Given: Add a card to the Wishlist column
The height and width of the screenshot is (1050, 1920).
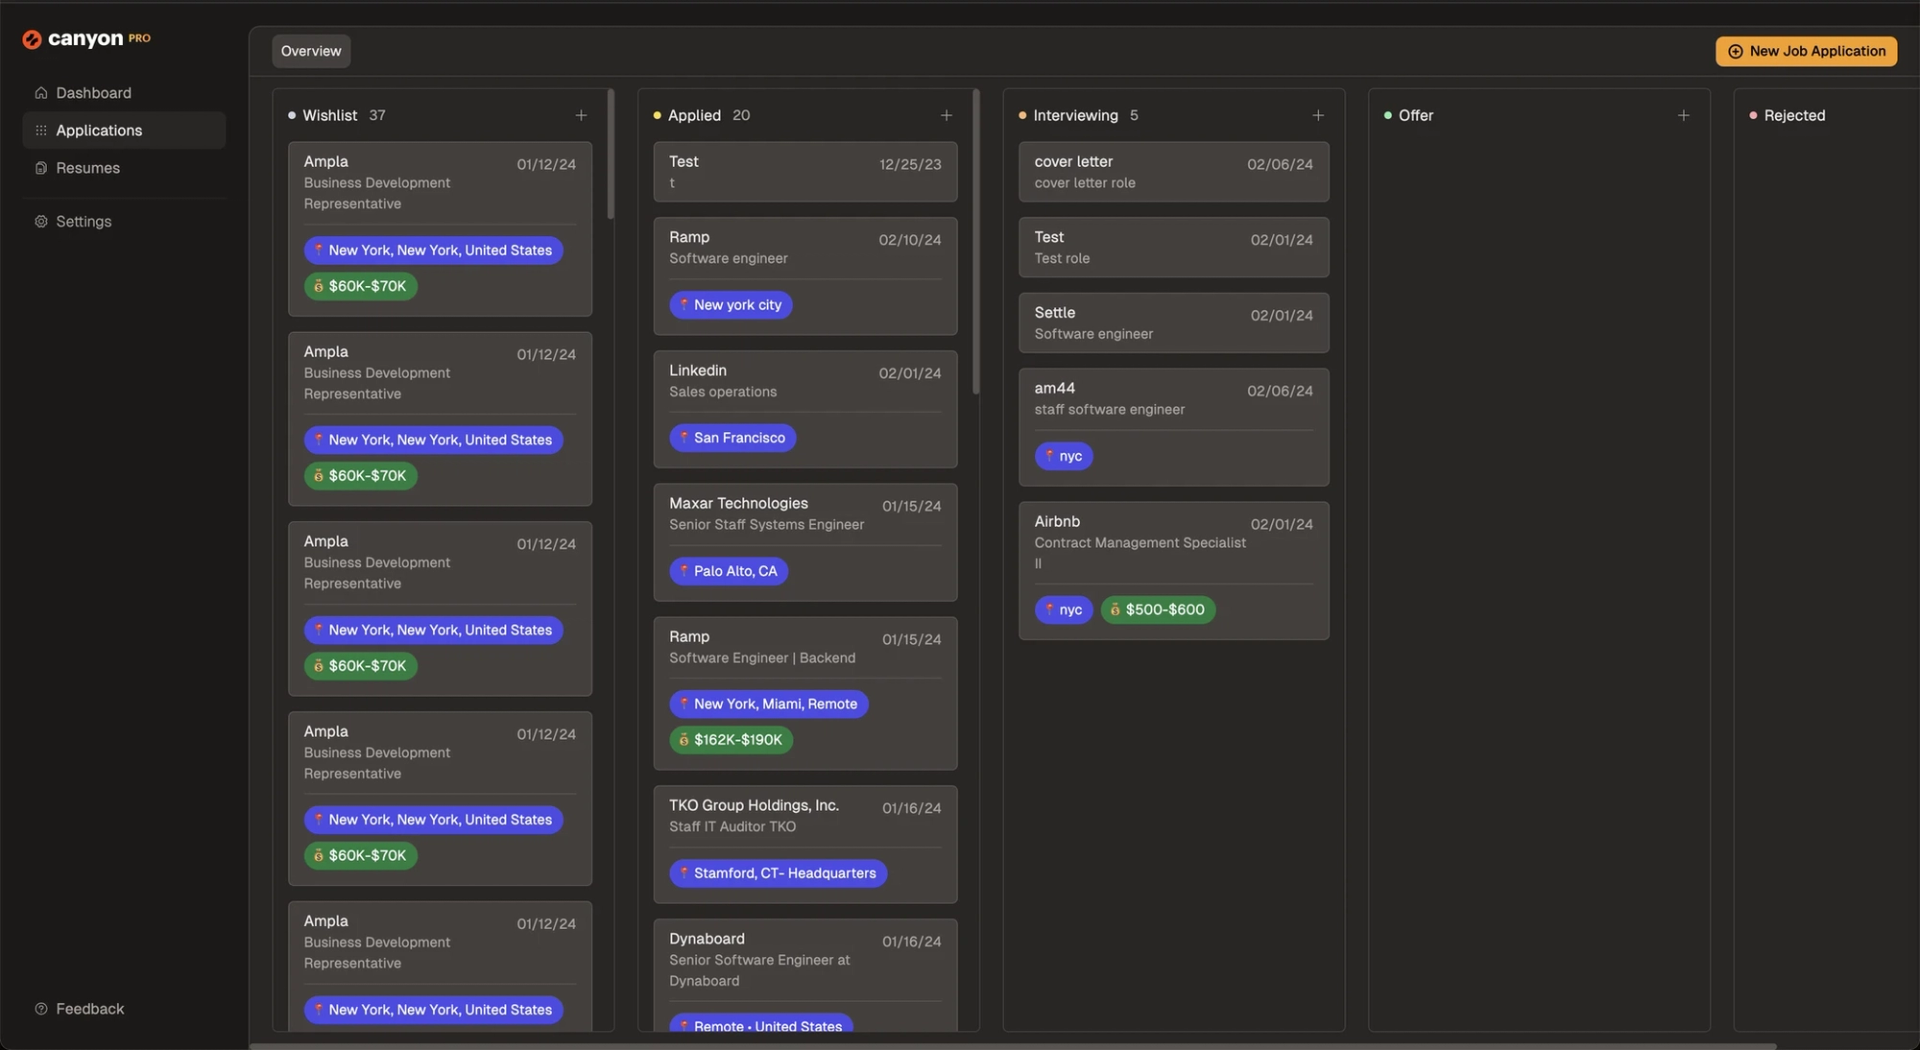Looking at the screenshot, I should click(x=581, y=116).
